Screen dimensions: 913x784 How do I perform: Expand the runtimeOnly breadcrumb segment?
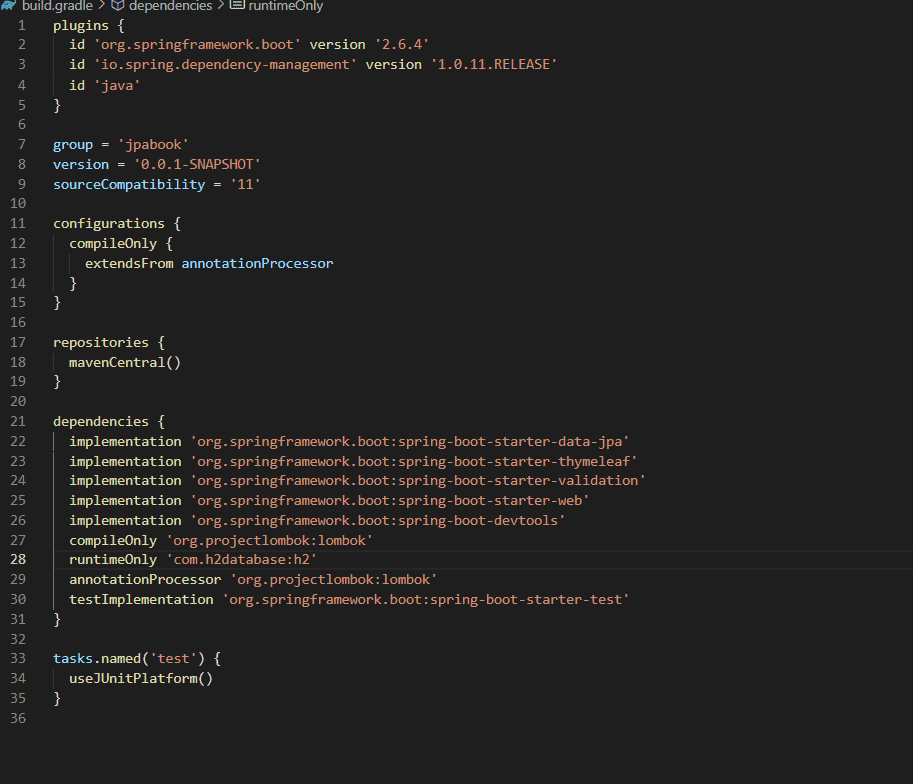285,6
